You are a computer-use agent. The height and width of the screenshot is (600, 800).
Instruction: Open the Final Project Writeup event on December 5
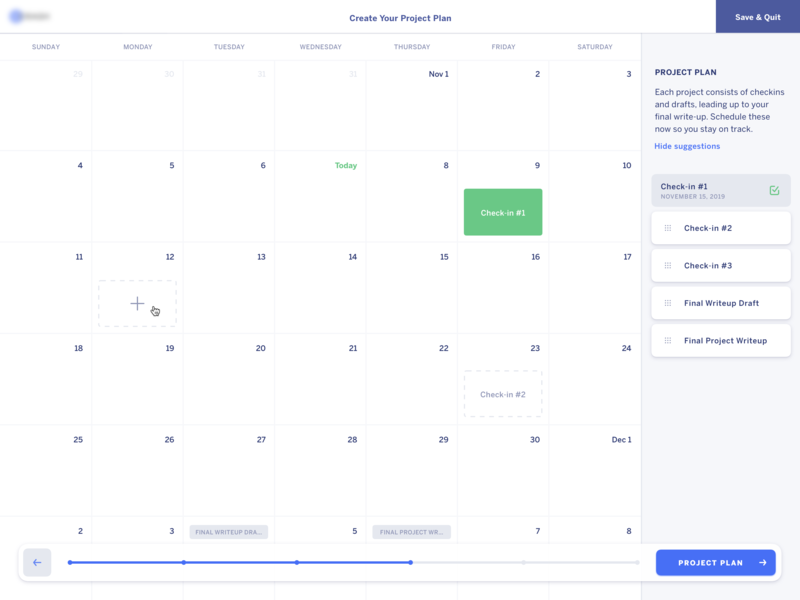tap(412, 531)
